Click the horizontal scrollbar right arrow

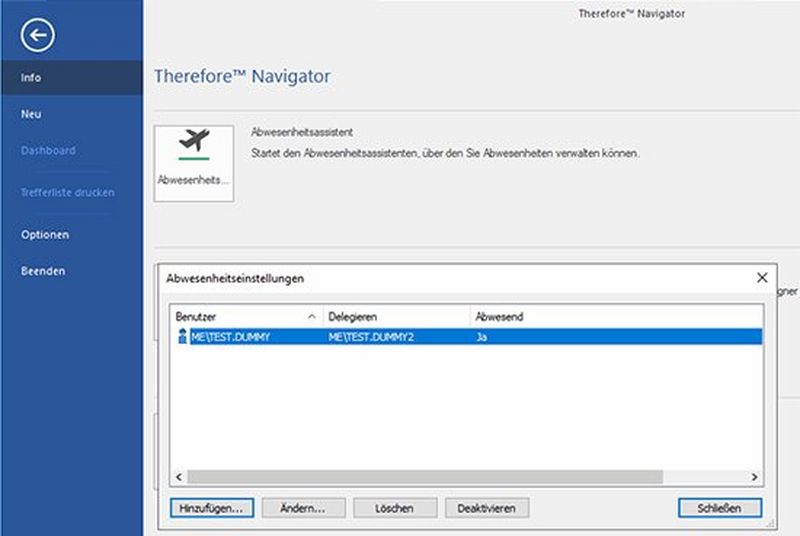pyautogui.click(x=754, y=477)
